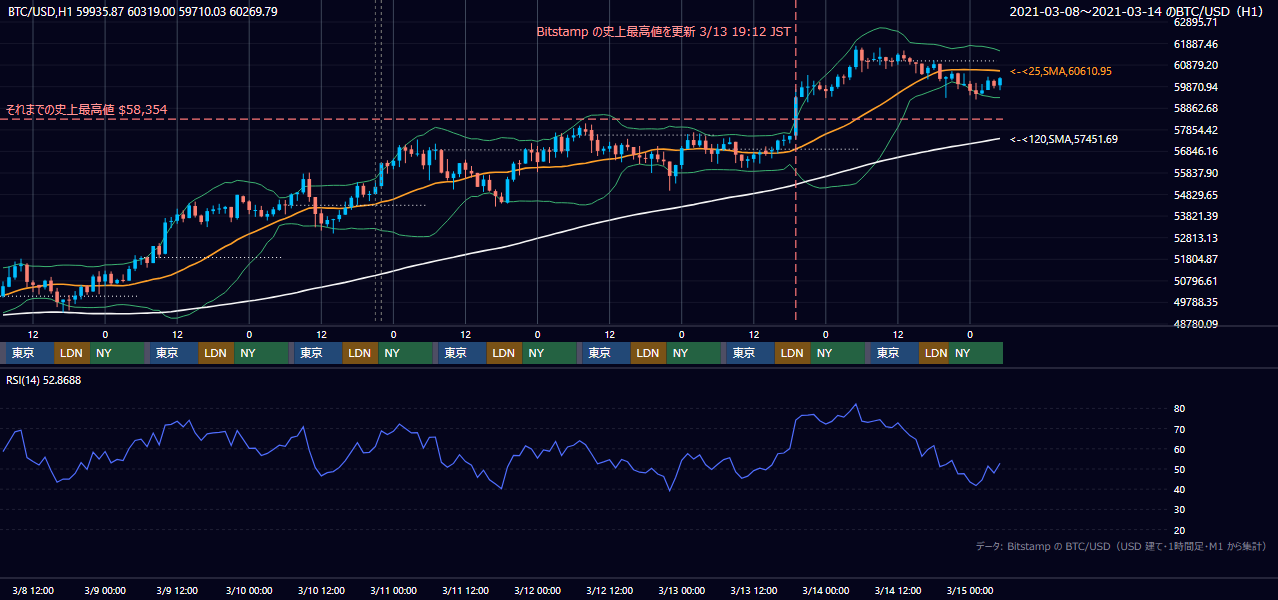Click the RSI axis value 20

[1179, 530]
